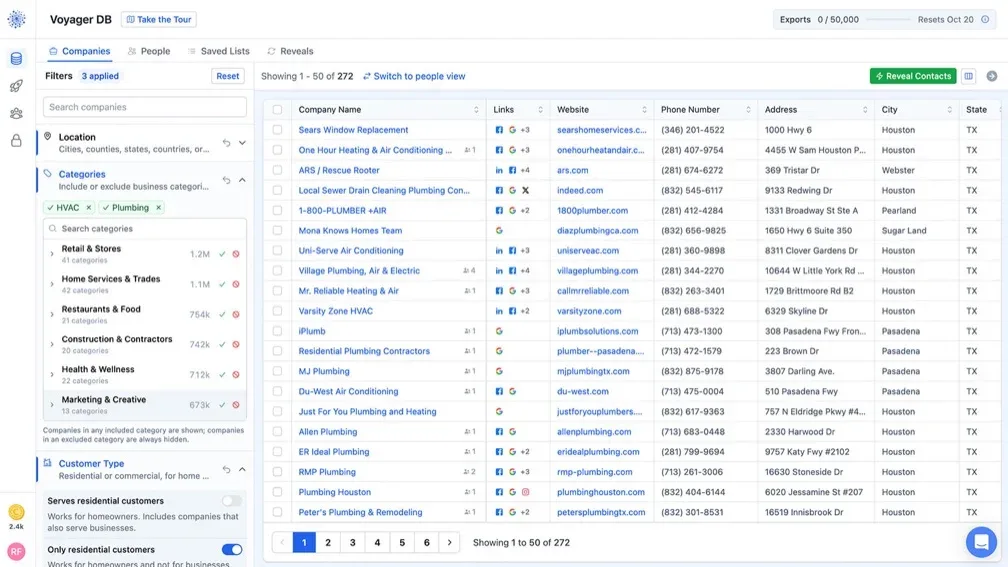This screenshot has width=1008, height=567.
Task: Open Google link for Mona Knows Homes Team
Action: coord(499,230)
